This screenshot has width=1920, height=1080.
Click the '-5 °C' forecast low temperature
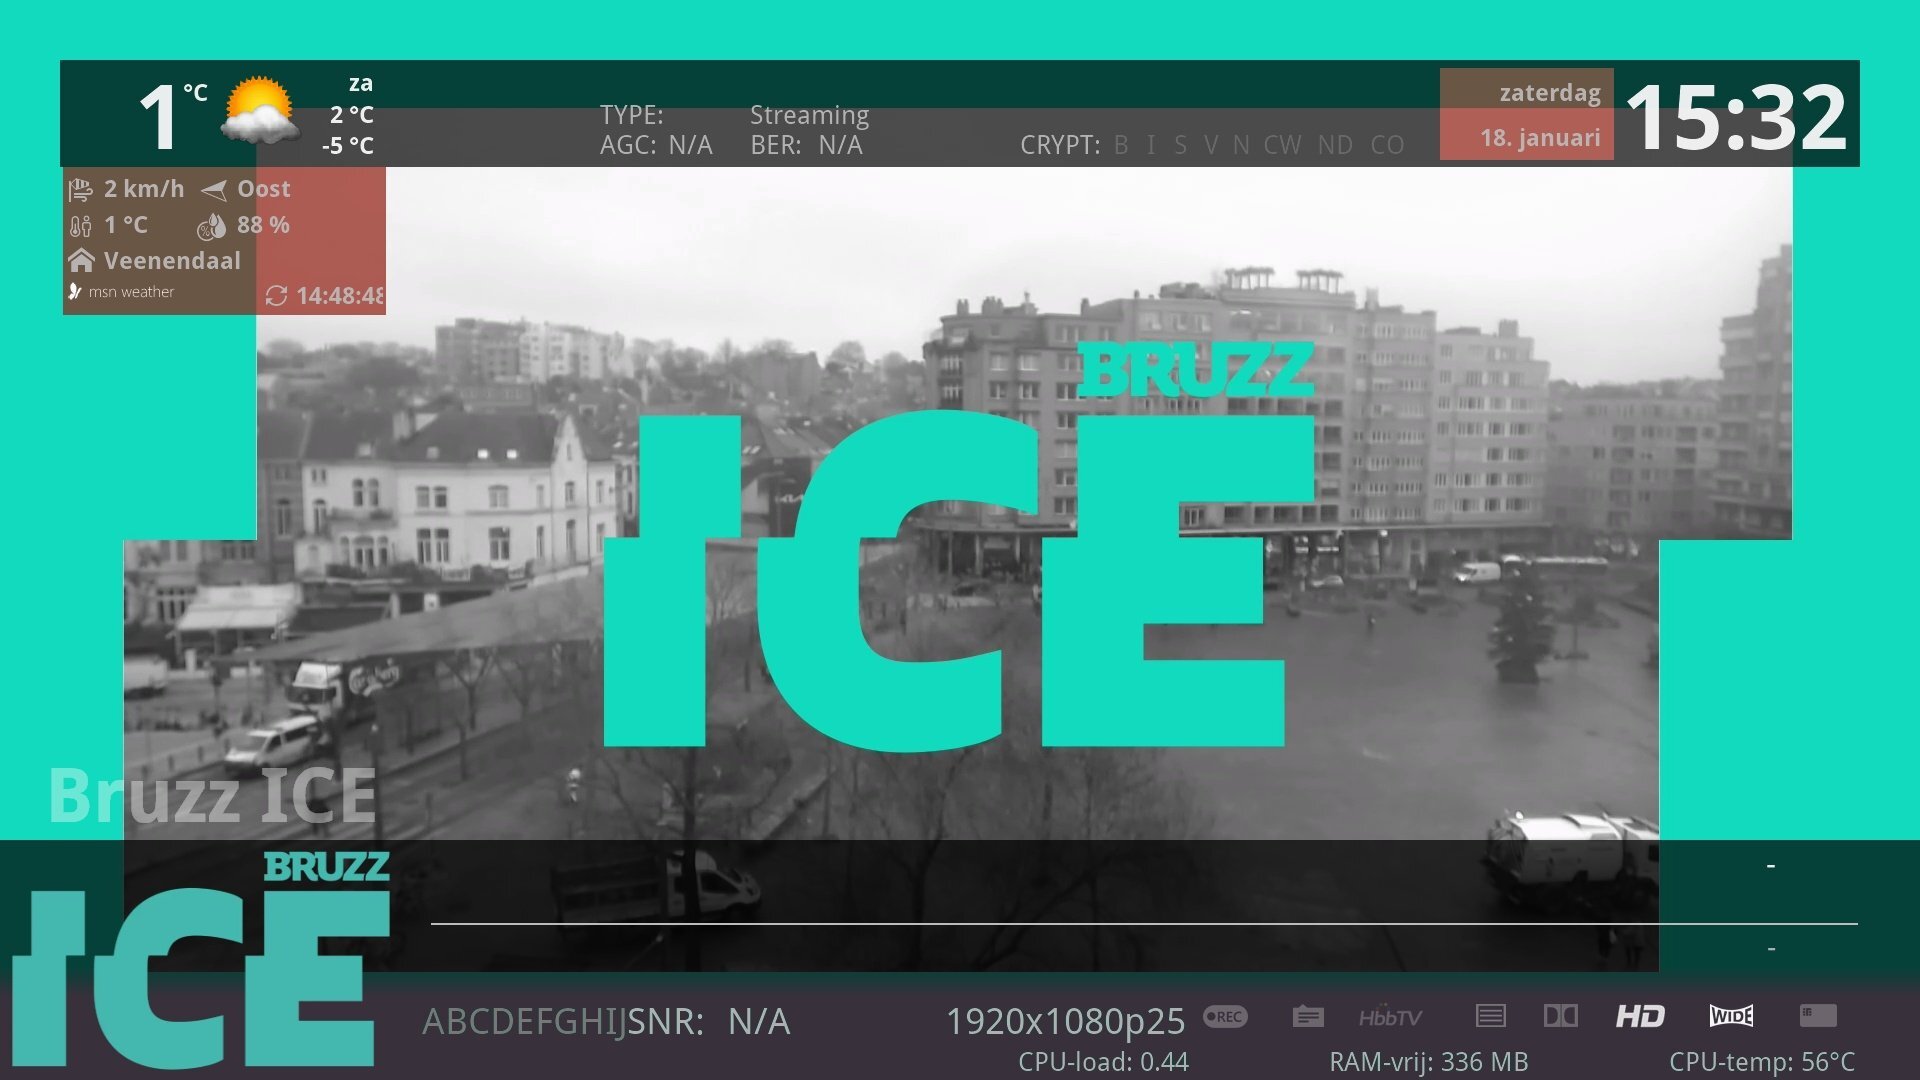pos(348,146)
